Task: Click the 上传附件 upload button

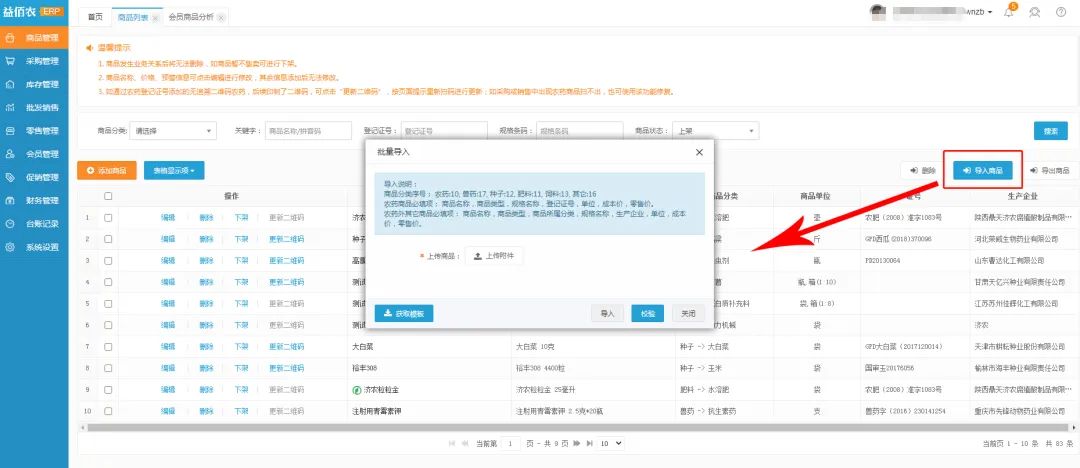Action: (495, 256)
